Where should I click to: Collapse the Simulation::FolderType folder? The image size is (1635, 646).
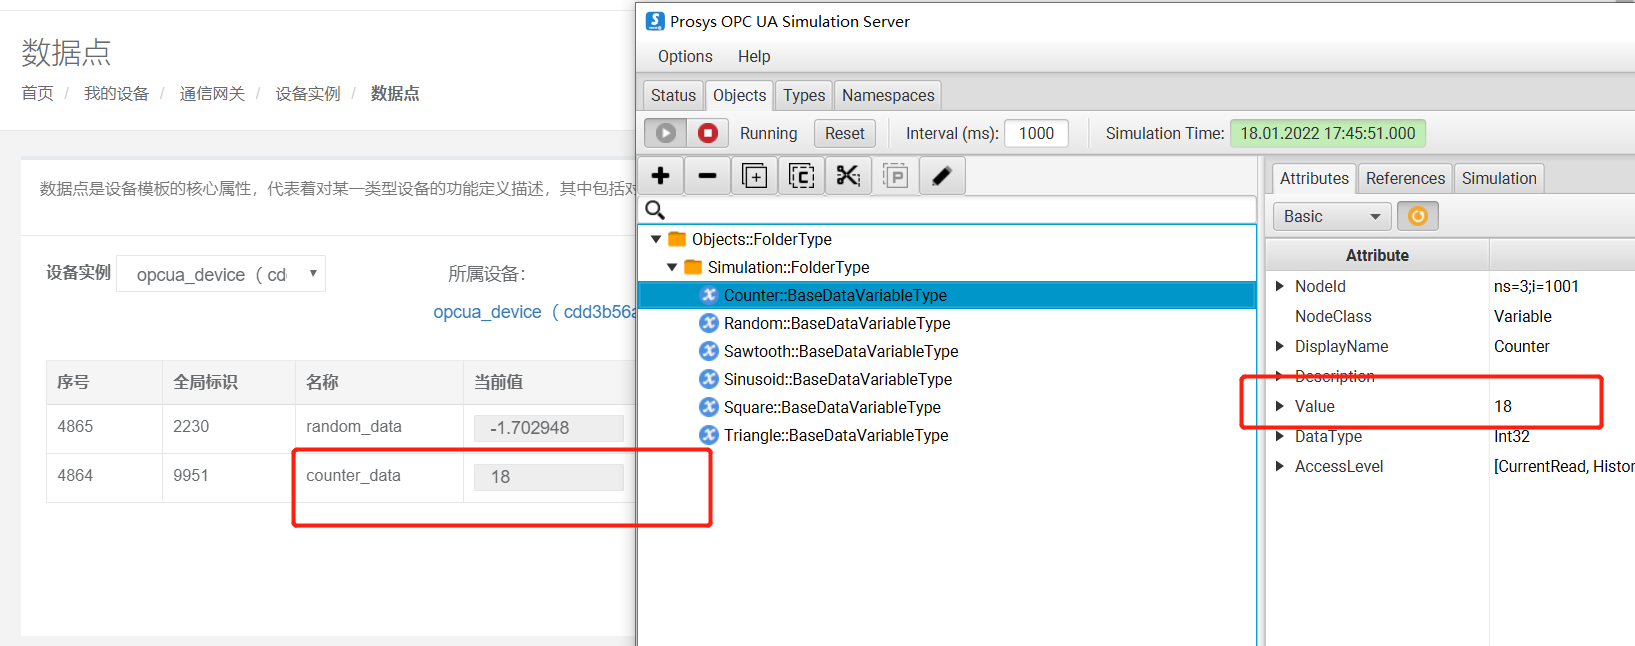(x=672, y=267)
